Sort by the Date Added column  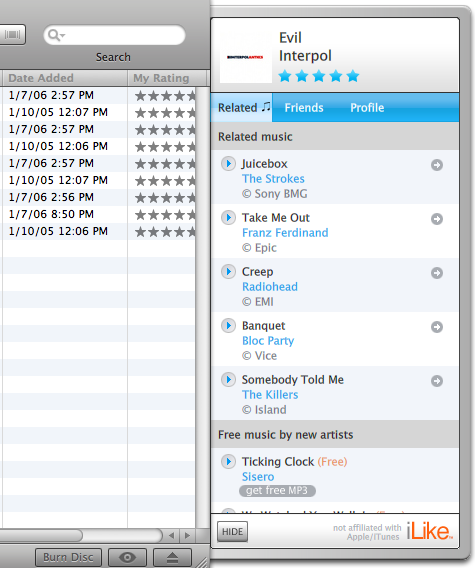pyautogui.click(x=65, y=78)
